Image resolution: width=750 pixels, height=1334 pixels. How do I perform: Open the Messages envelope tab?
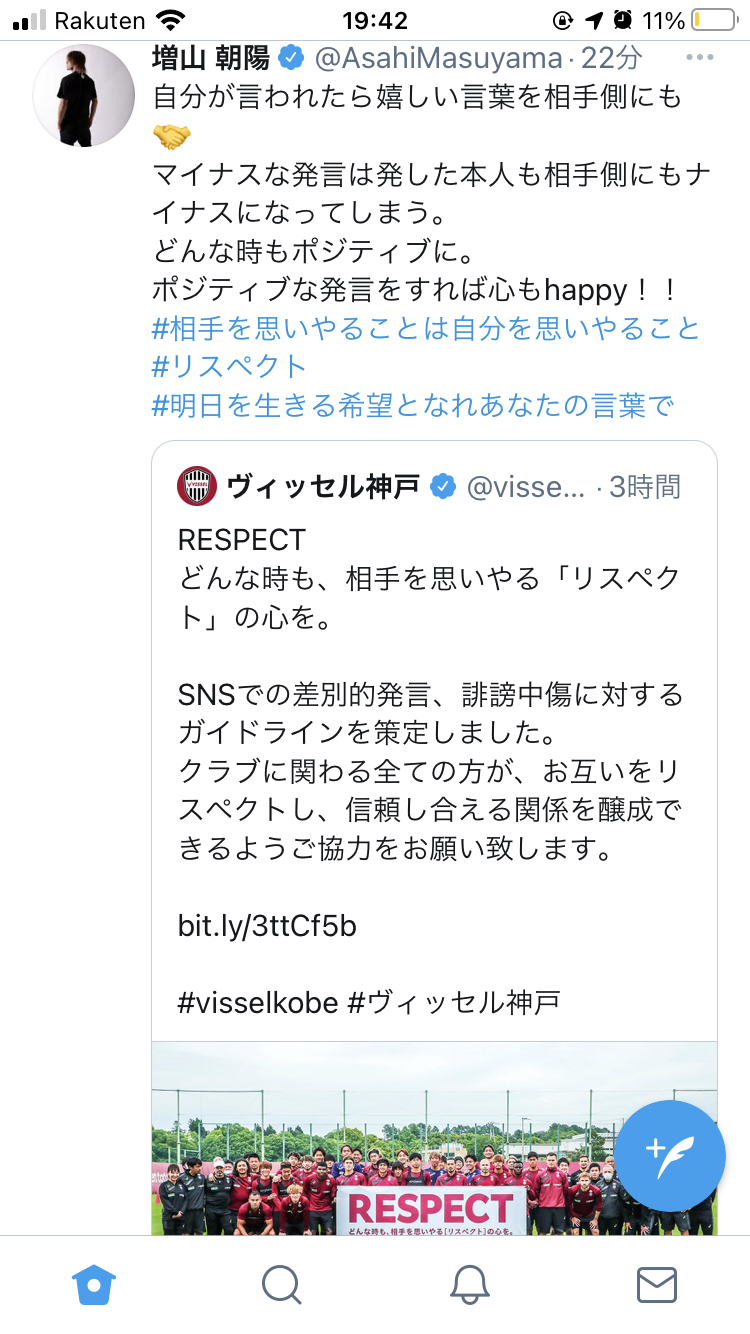click(657, 1284)
